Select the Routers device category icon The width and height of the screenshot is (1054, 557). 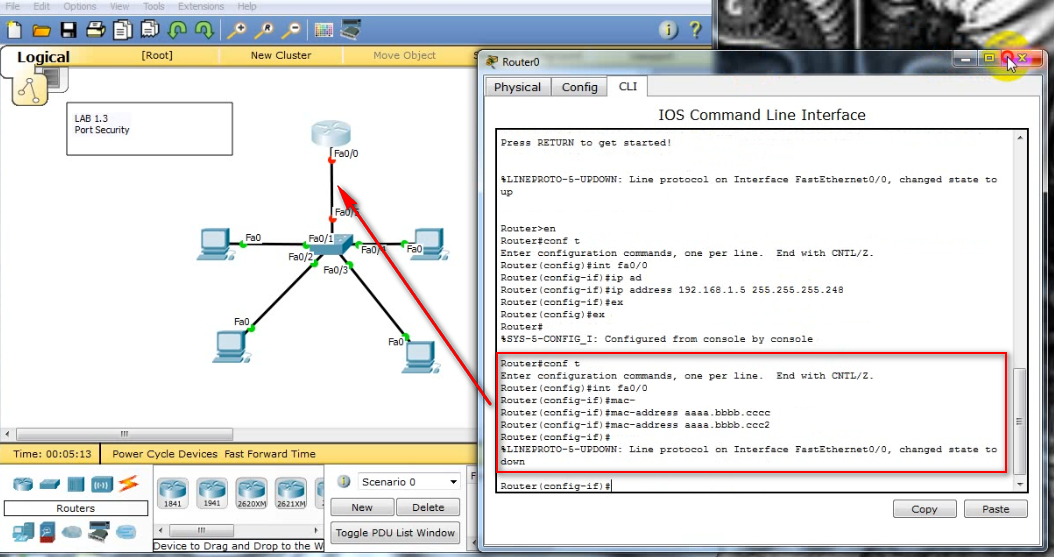[x=23, y=484]
